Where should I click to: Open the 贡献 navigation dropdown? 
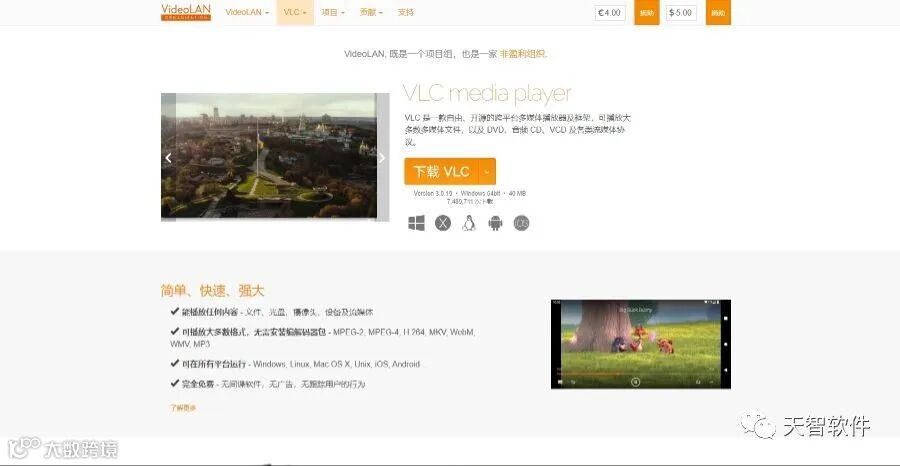coord(371,12)
